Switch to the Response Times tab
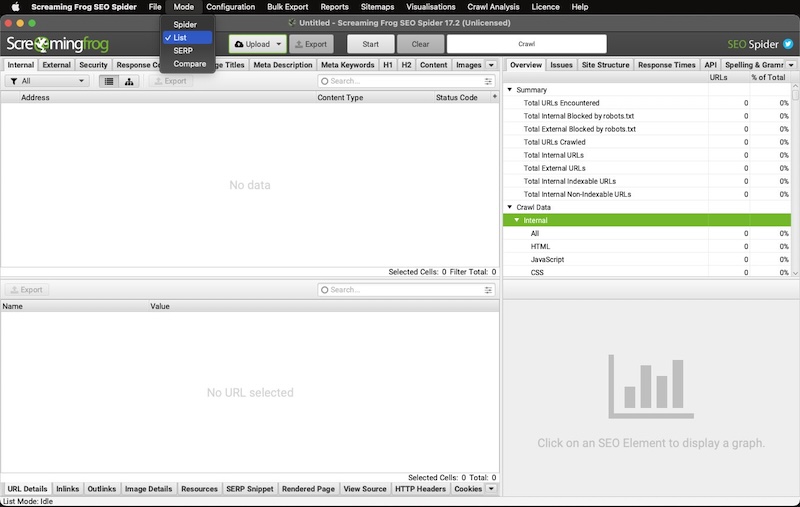The height and width of the screenshot is (507, 800). [x=666, y=65]
